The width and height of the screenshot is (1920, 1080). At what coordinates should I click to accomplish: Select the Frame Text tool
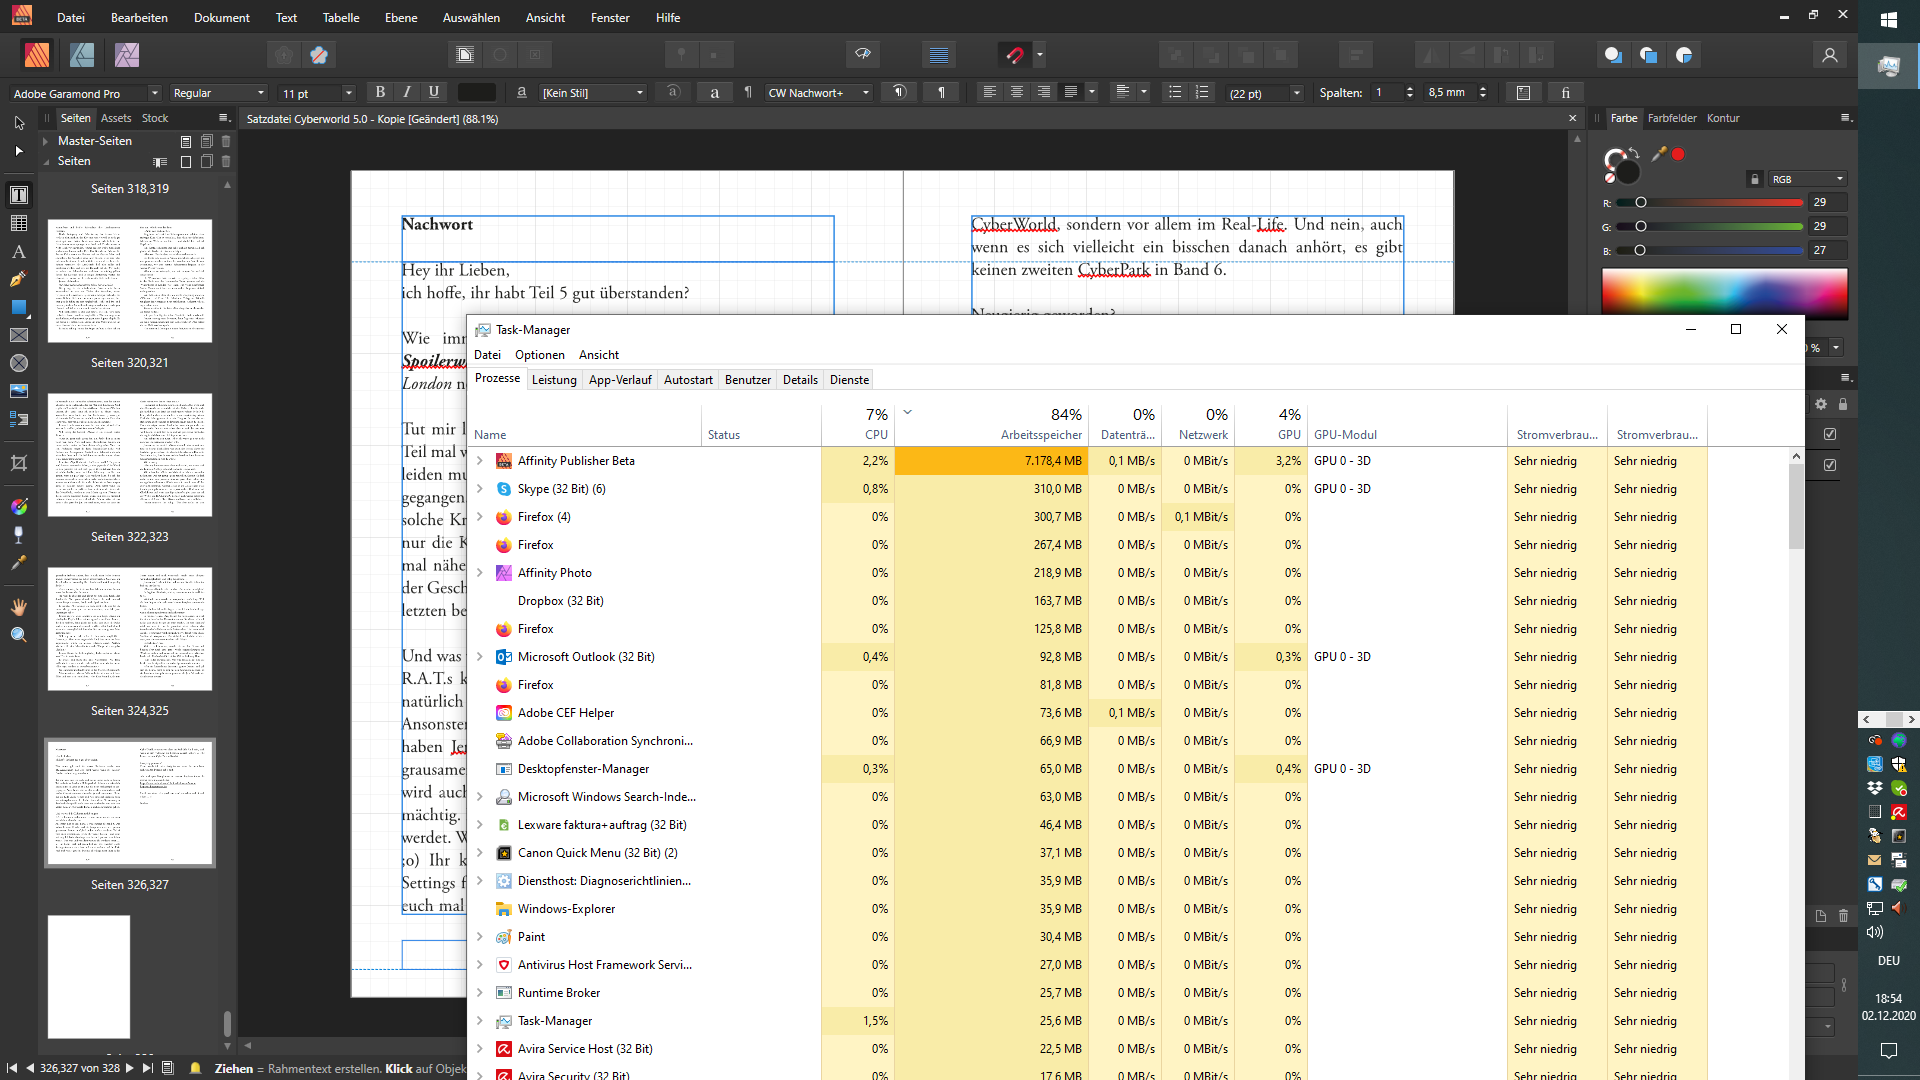pos(18,195)
